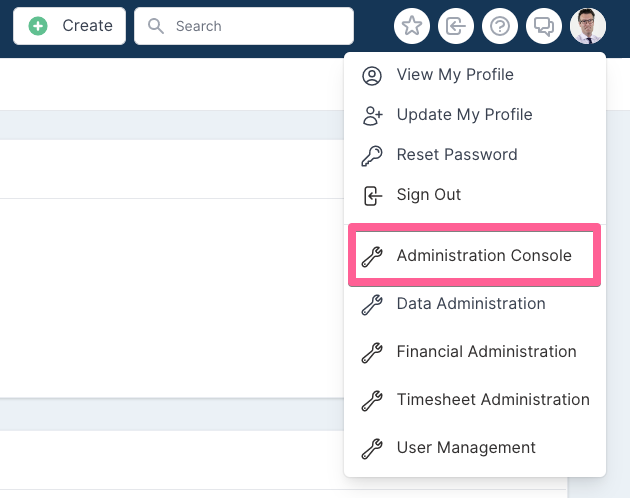Image resolution: width=630 pixels, height=498 pixels.
Task: Click the person-plus icon beside Update My Profile
Action: pyautogui.click(x=372, y=116)
